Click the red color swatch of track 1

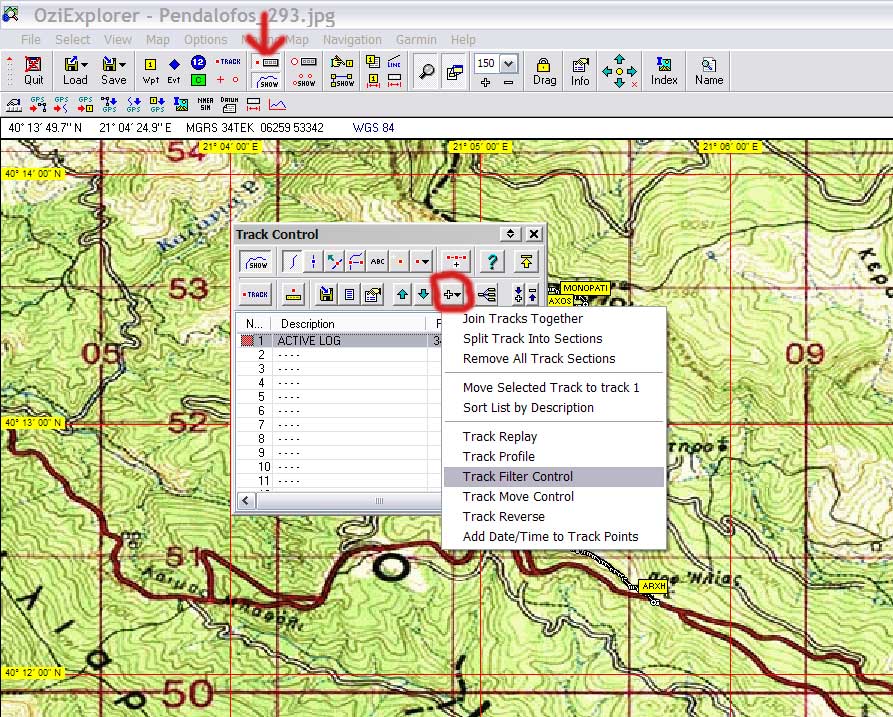[x=247, y=341]
